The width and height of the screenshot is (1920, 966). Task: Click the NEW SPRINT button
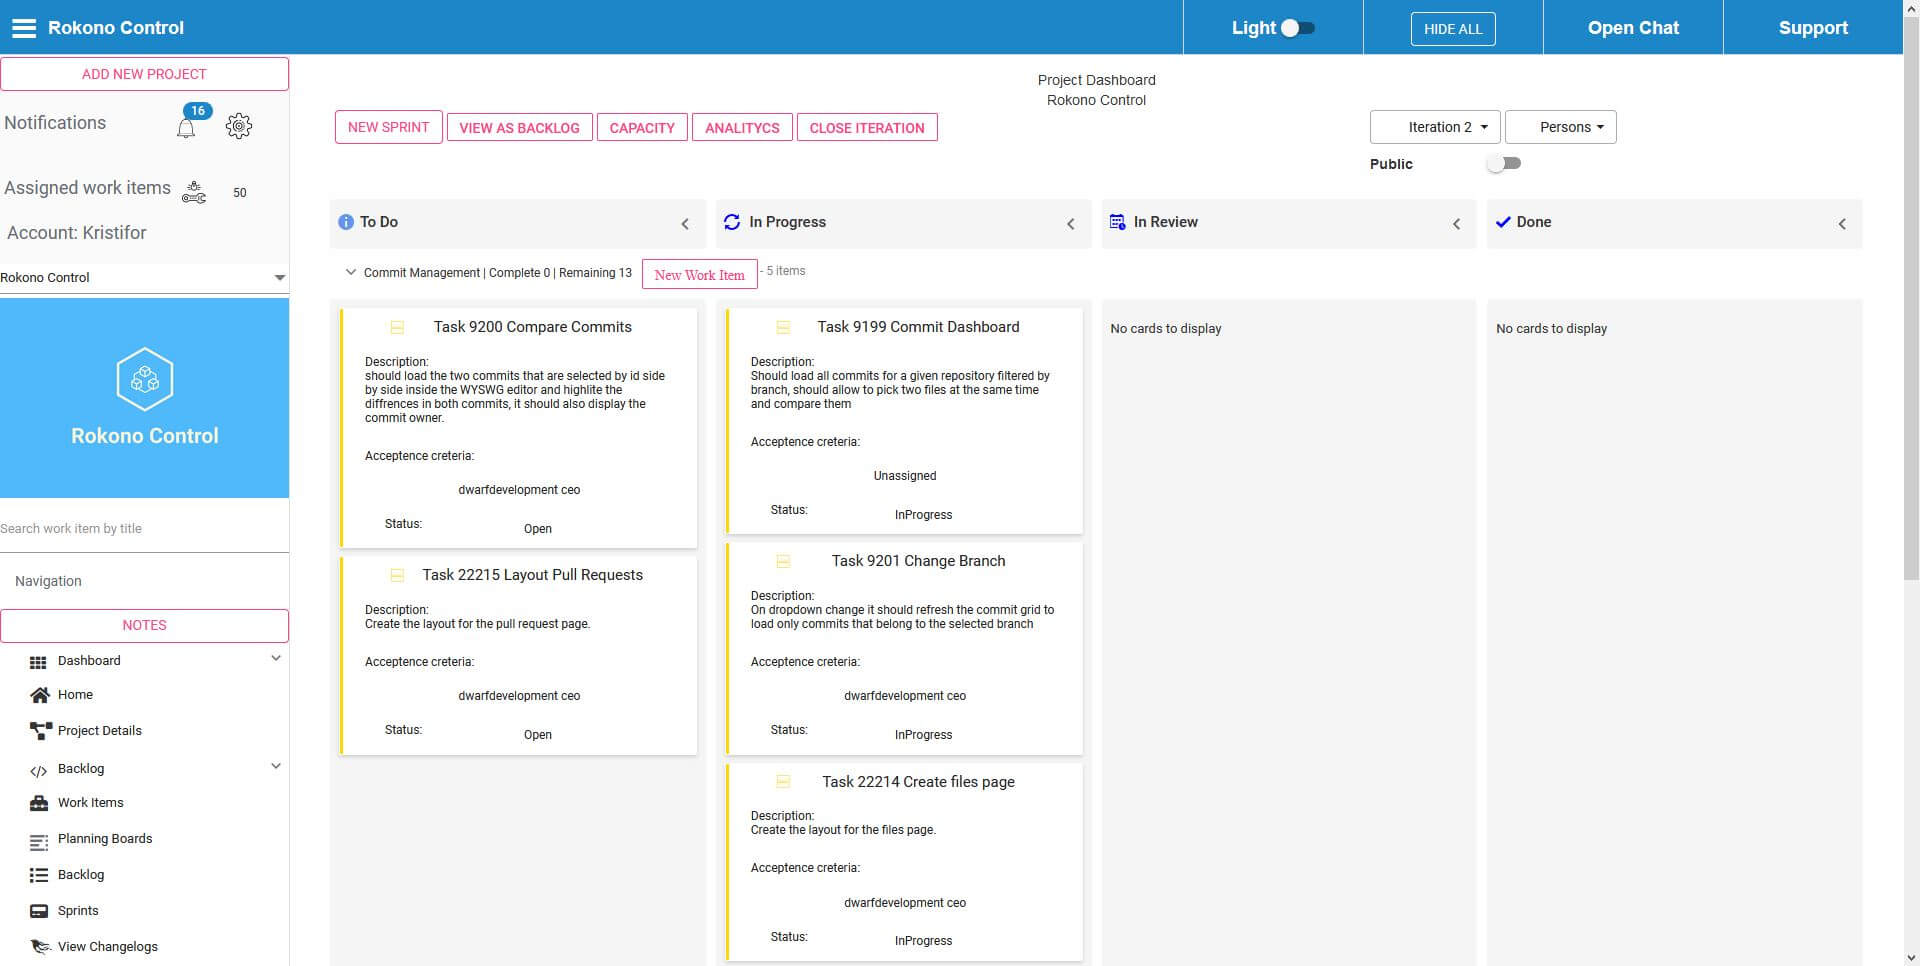388,127
